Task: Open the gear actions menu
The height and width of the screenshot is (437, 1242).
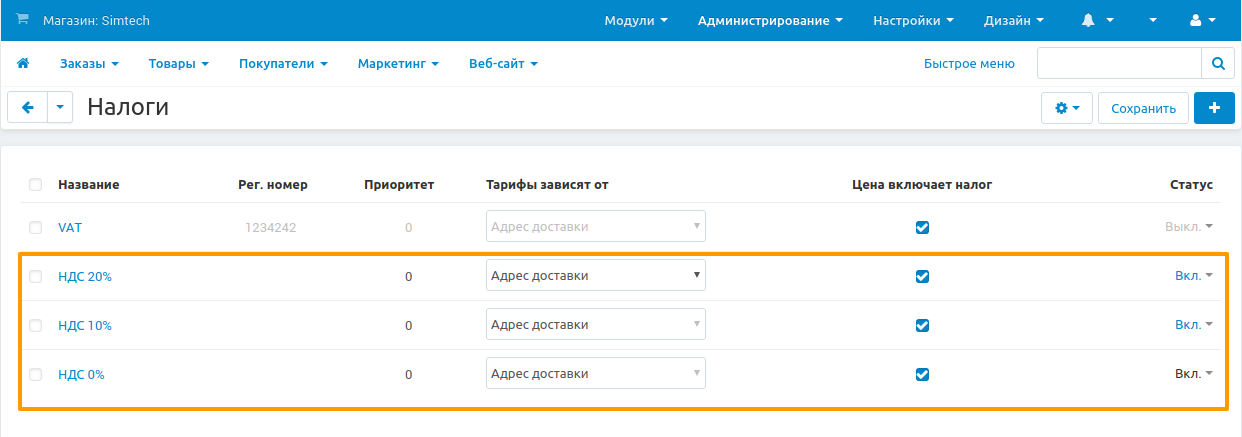Action: pos(1067,108)
